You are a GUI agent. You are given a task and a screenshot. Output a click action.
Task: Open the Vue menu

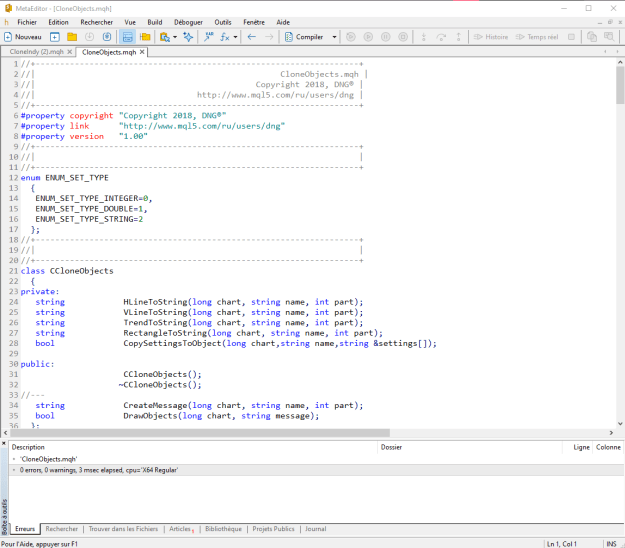130,22
